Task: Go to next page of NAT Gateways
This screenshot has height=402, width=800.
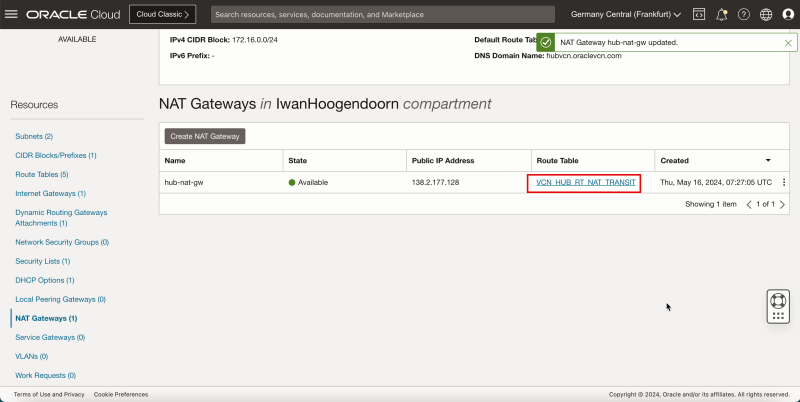Action: [x=784, y=204]
